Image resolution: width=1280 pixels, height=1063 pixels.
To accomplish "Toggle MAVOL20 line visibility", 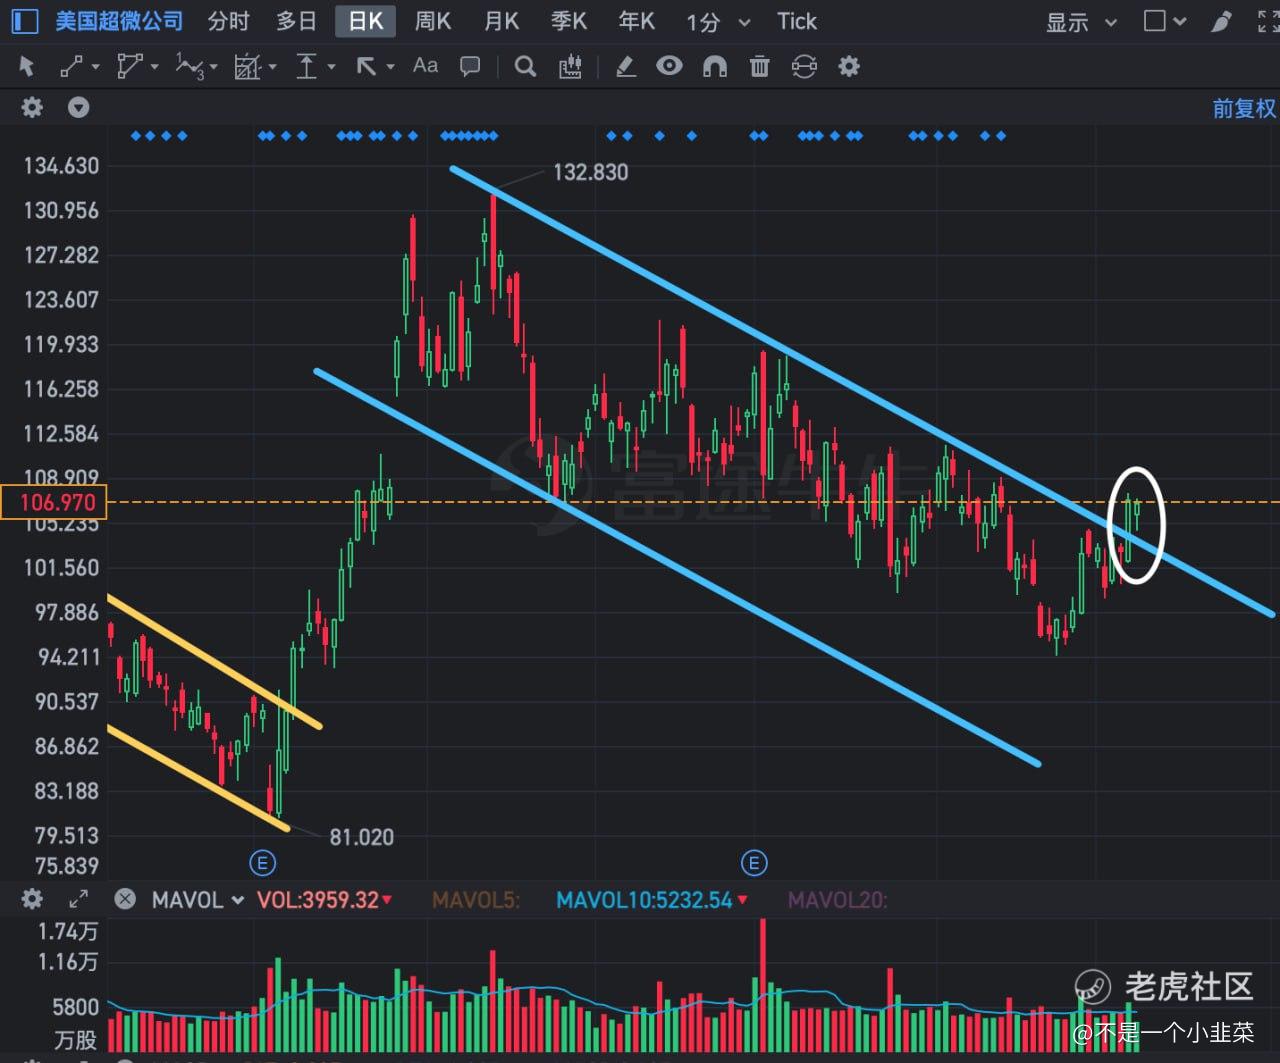I will click(x=837, y=900).
